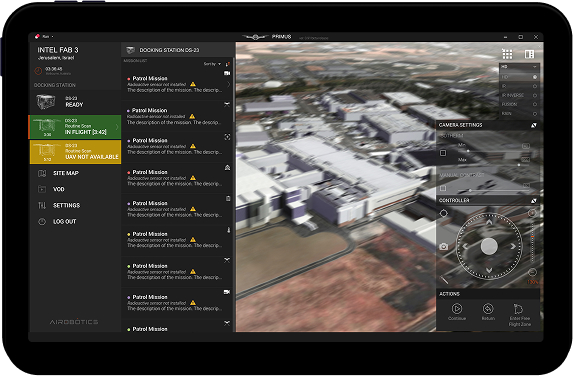Open the HD video mode dropdown
This screenshot has height=376, width=573.
tap(519, 67)
